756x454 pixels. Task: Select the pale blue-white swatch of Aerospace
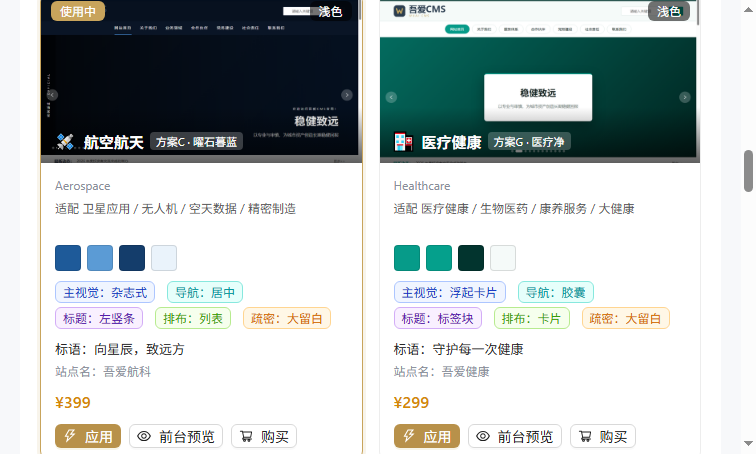[x=164, y=258]
